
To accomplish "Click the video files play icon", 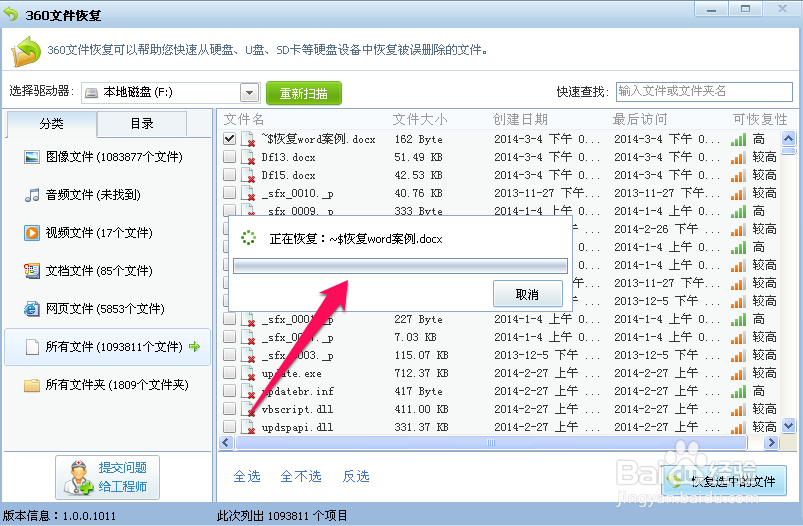I will tap(32, 233).
